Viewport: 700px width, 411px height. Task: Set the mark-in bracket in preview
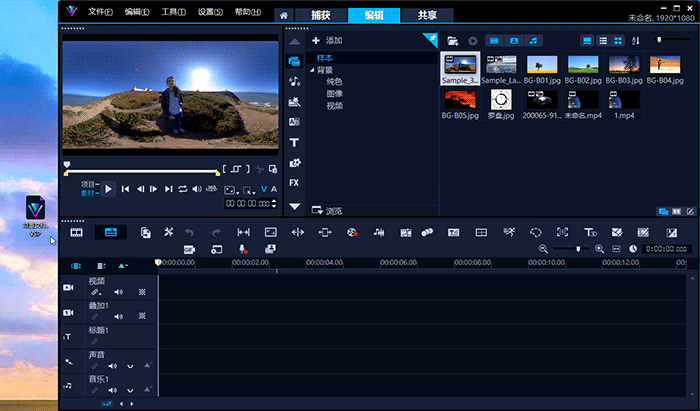[225, 169]
